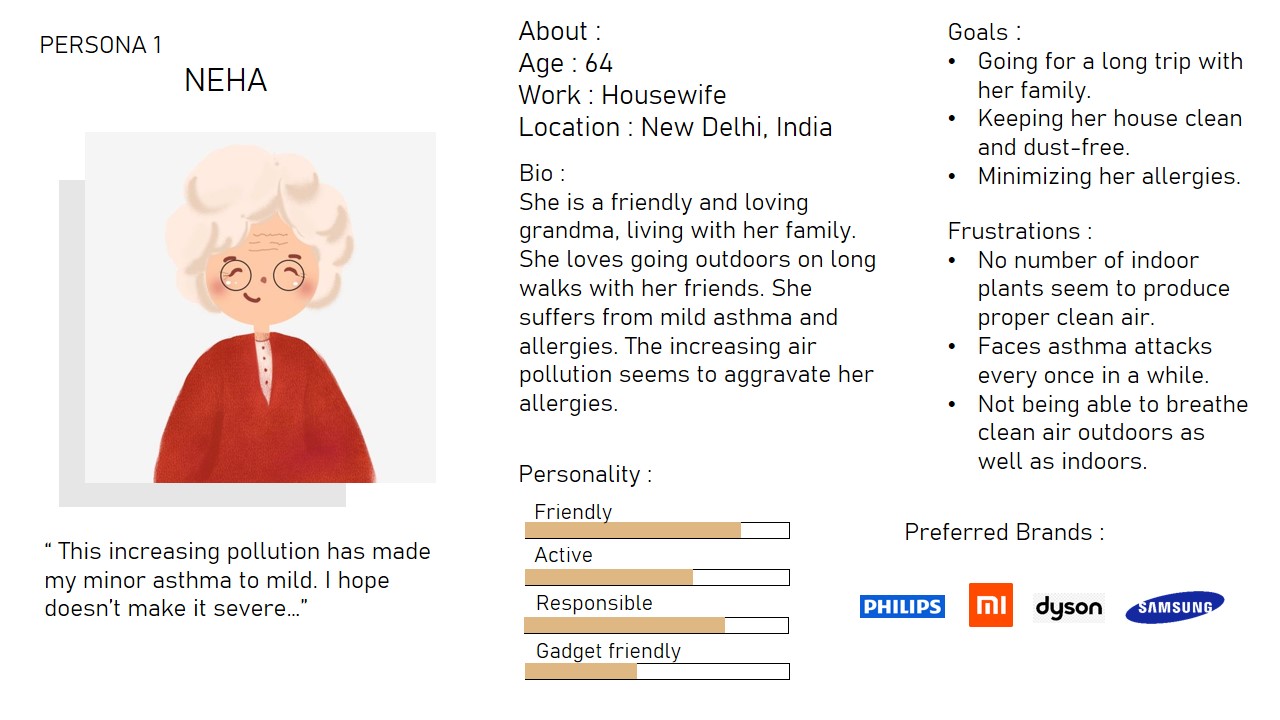Click the Frustrations heading
The width and height of the screenshot is (1280, 720).
click(x=1019, y=231)
